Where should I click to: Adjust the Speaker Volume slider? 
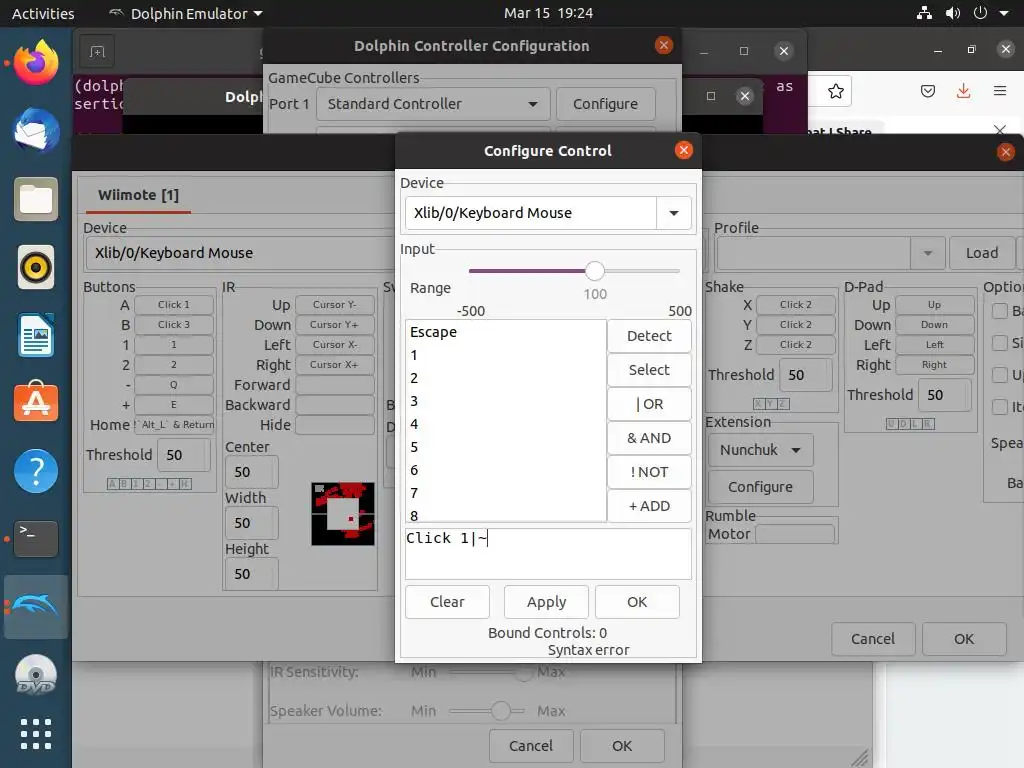500,711
